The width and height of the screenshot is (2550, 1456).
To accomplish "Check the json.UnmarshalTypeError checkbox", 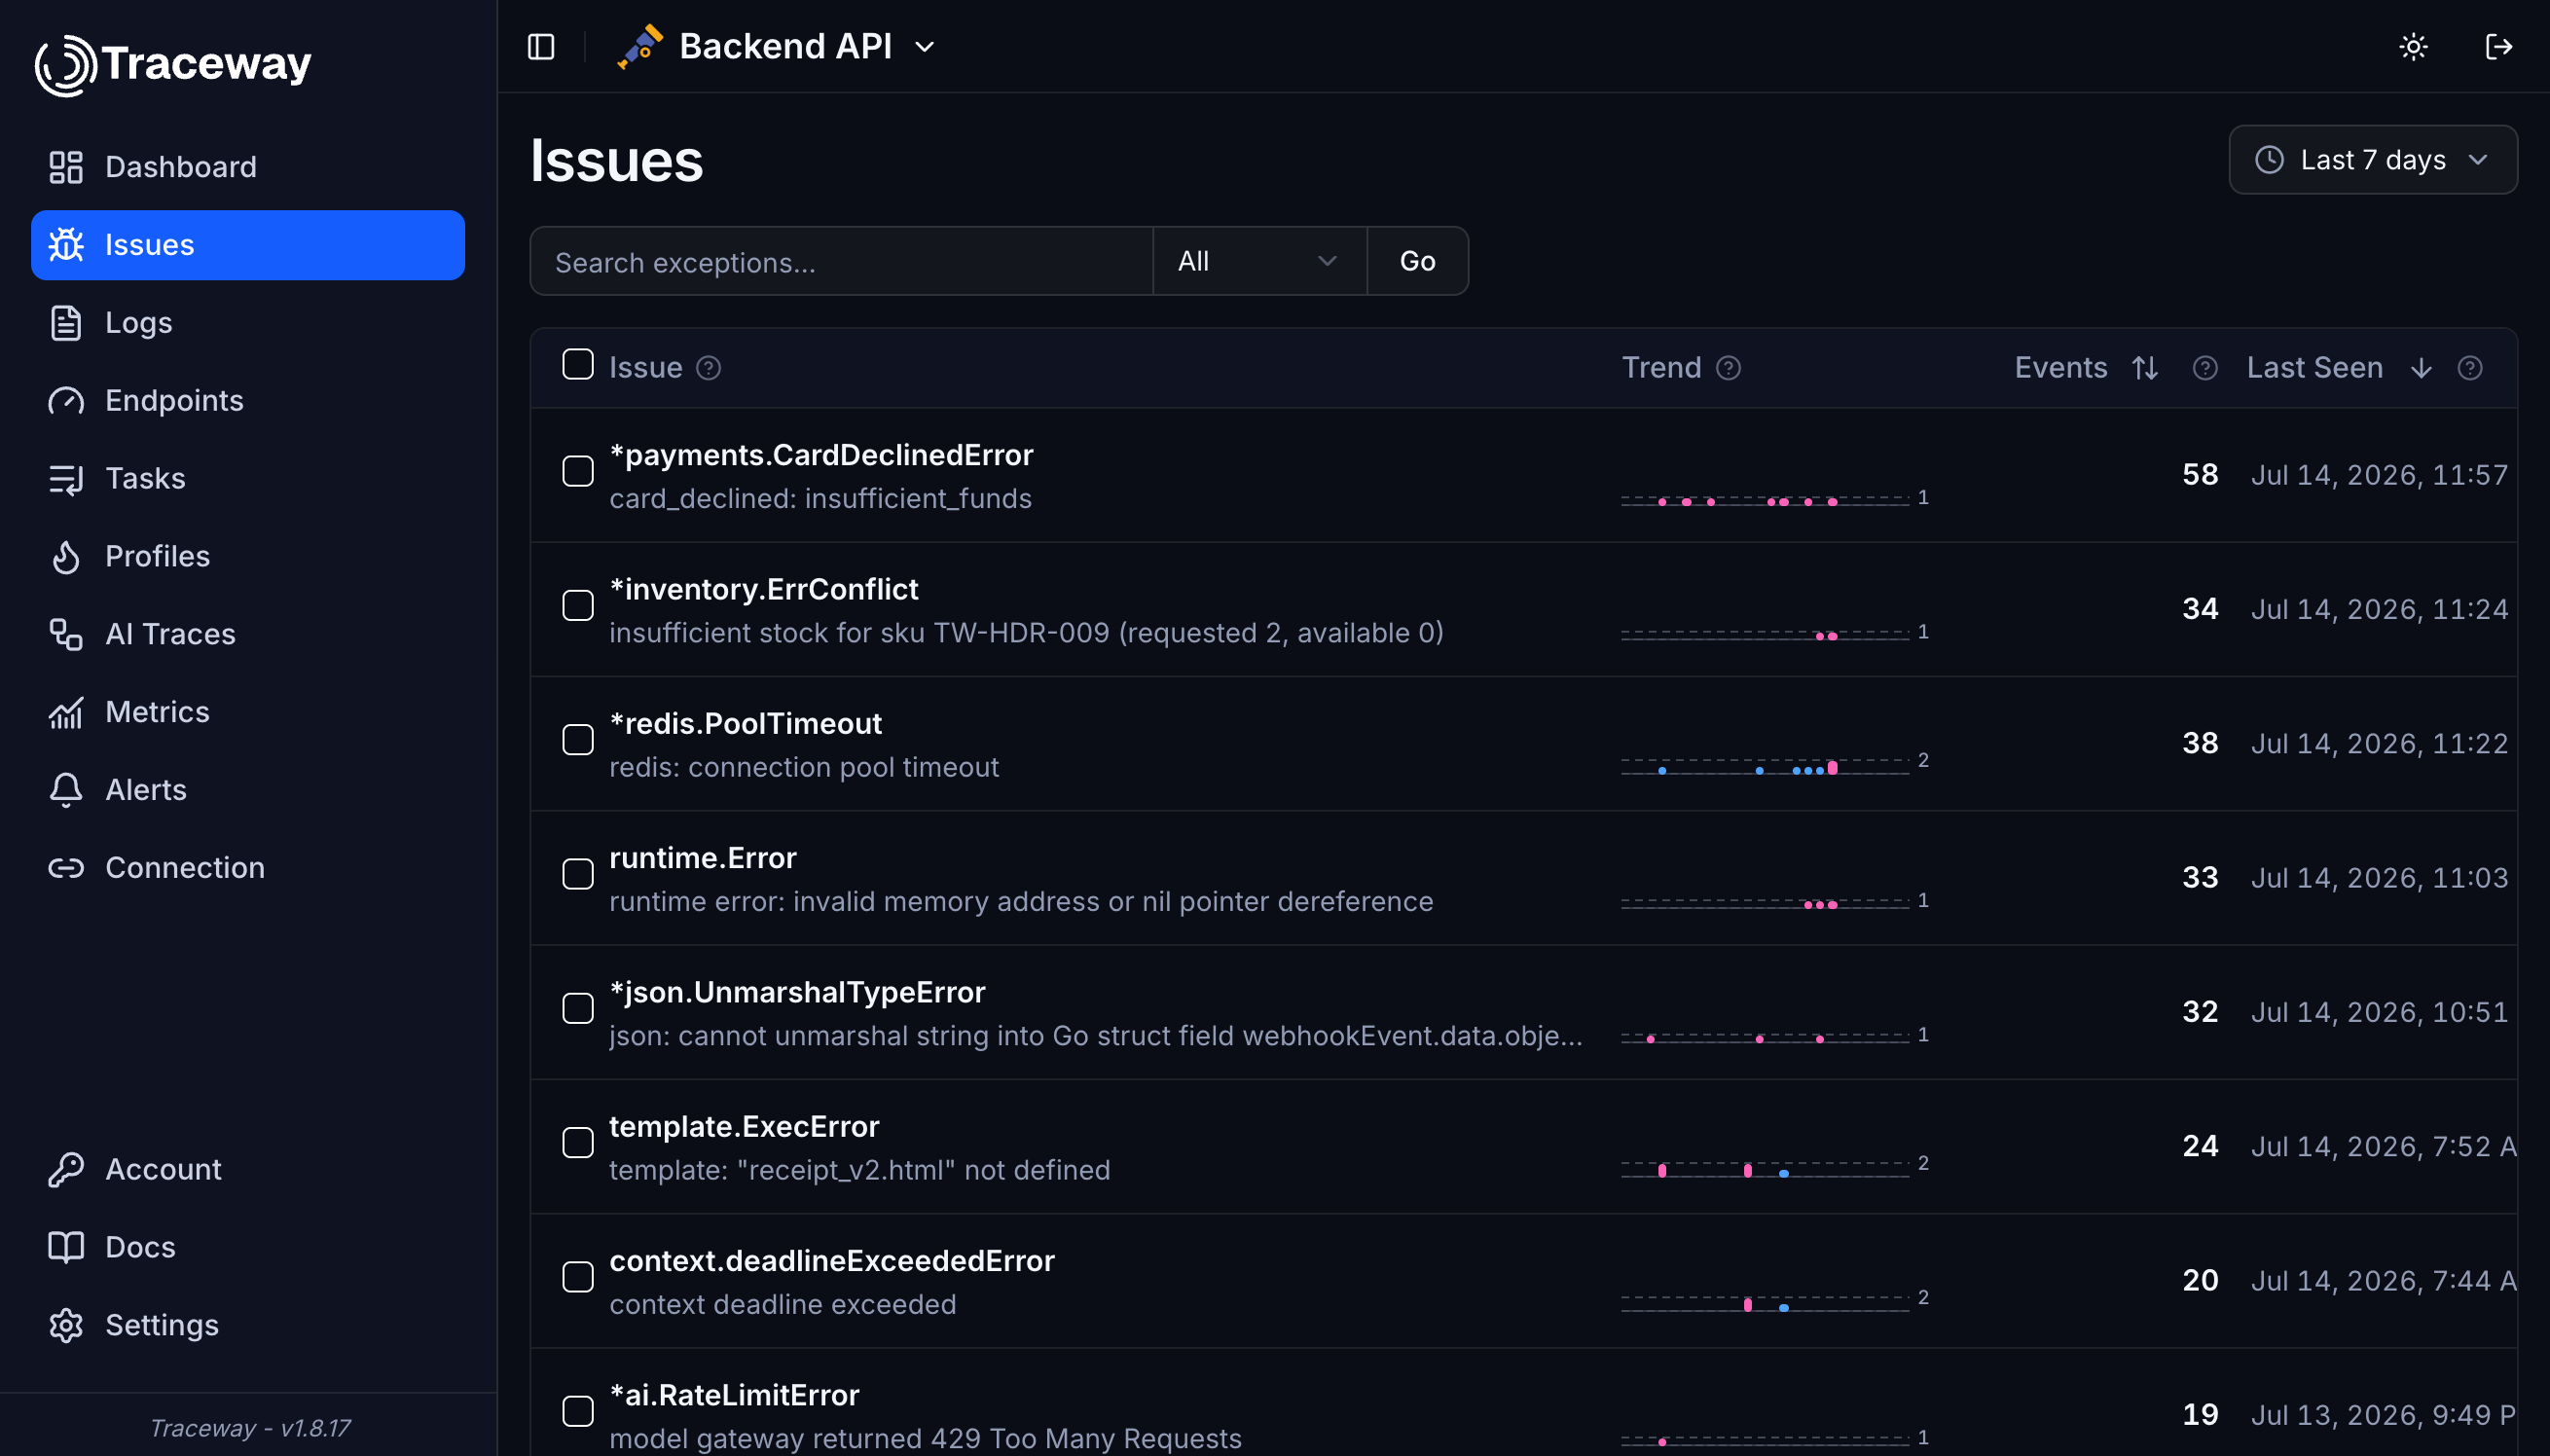I will pos(578,1008).
